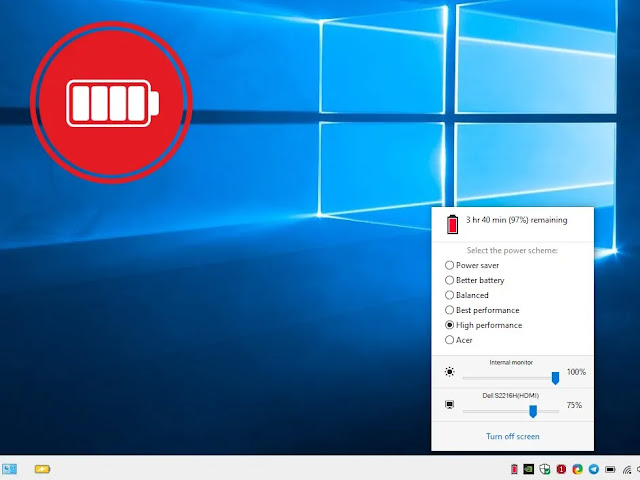This screenshot has height=480, width=640.
Task: Open the multicolor circle tray icon
Action: tap(577, 469)
